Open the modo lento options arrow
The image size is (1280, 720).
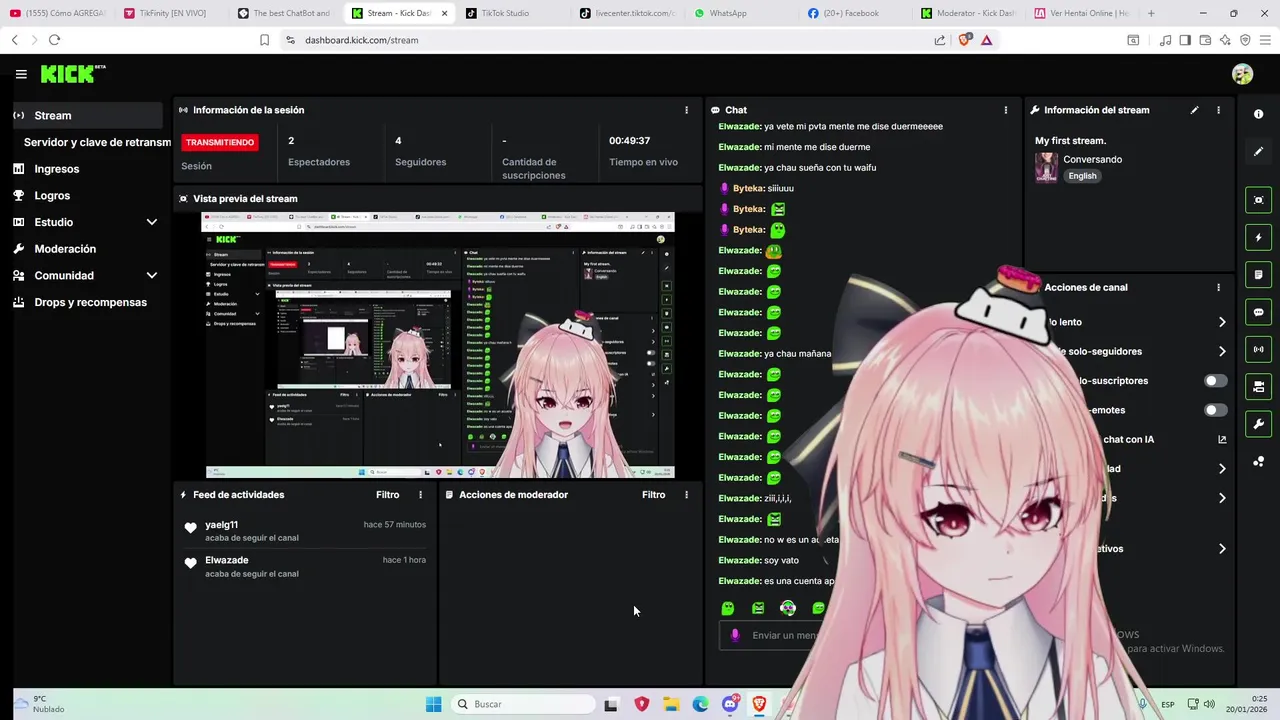(1222, 322)
